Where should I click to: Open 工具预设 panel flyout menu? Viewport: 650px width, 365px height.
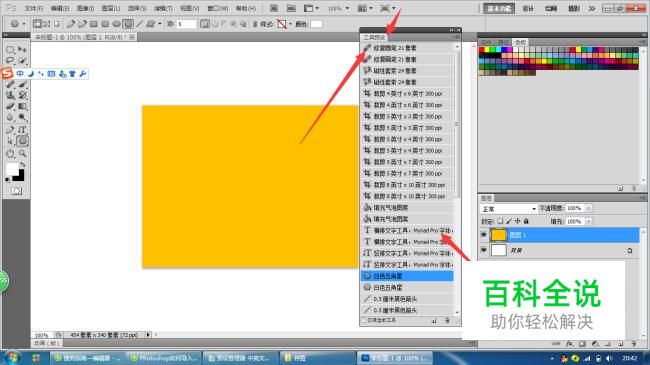point(456,37)
